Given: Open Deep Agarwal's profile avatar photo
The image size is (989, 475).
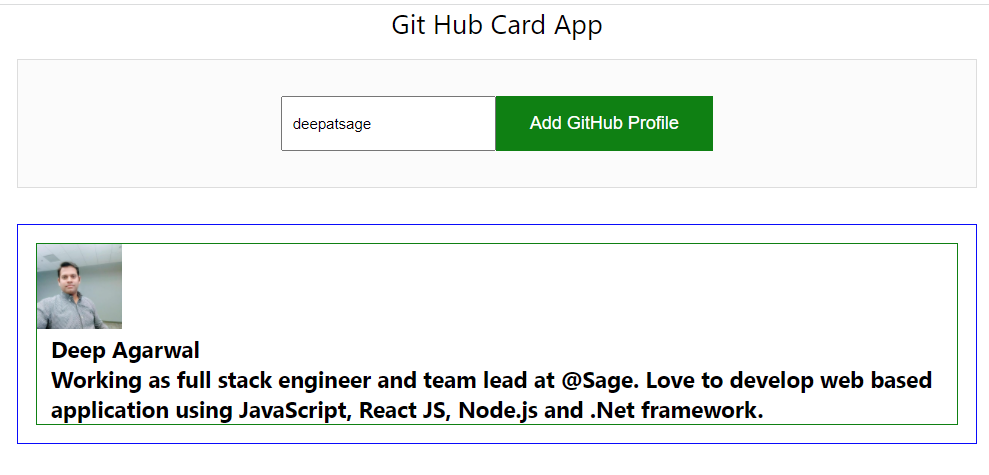Looking at the screenshot, I should click(79, 287).
